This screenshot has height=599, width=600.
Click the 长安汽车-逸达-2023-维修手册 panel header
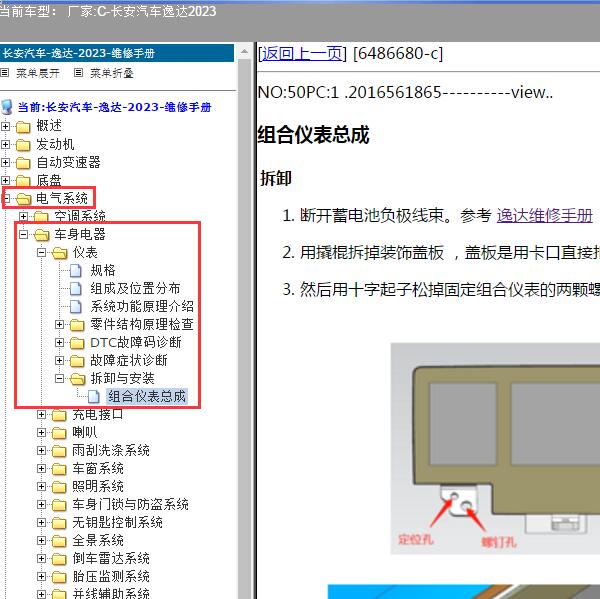point(117,53)
